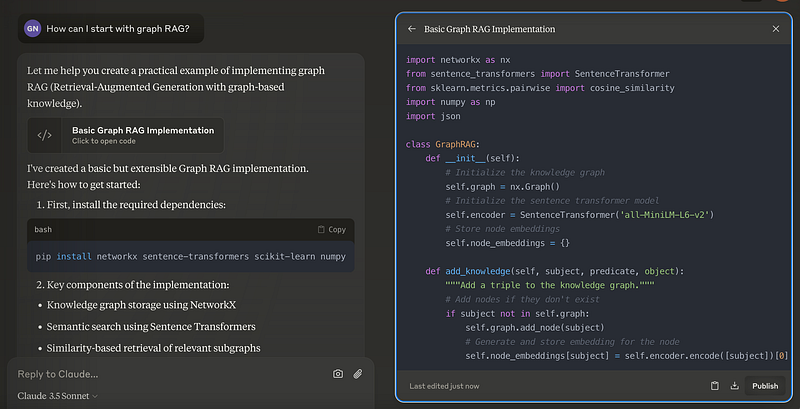Click the 'import json' code line

coord(433,116)
